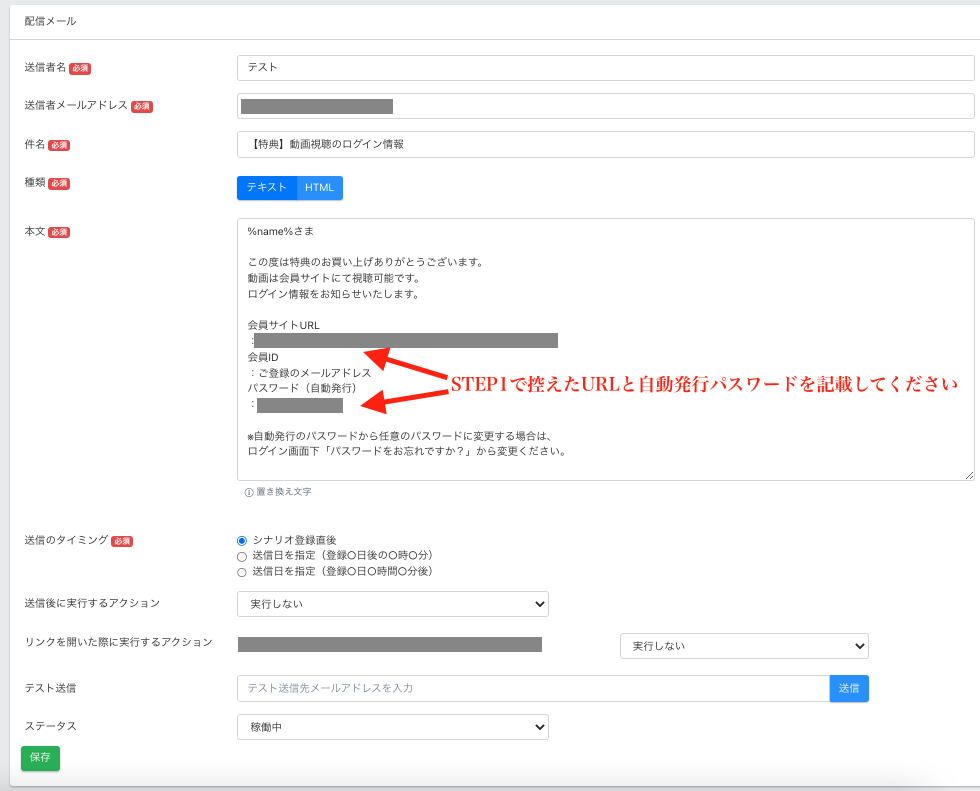Image resolution: width=980 pixels, height=791 pixels.
Task: Click the 件名 subject input field
Action: coord(605,144)
